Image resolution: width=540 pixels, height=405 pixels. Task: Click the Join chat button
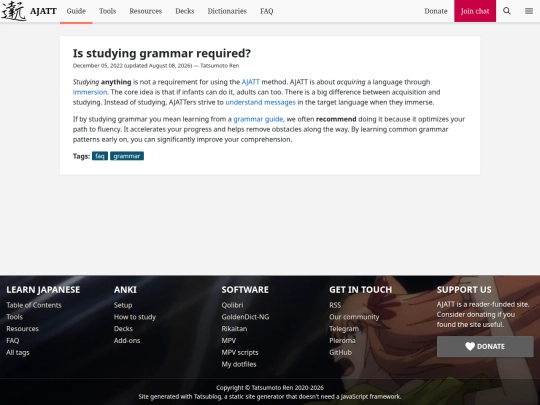pos(475,11)
